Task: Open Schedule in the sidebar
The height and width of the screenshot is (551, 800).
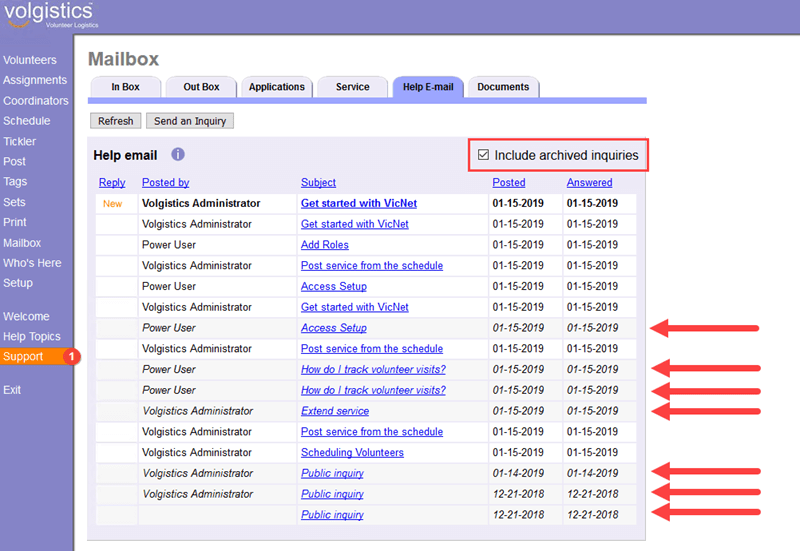Action: pyautogui.click(x=27, y=121)
